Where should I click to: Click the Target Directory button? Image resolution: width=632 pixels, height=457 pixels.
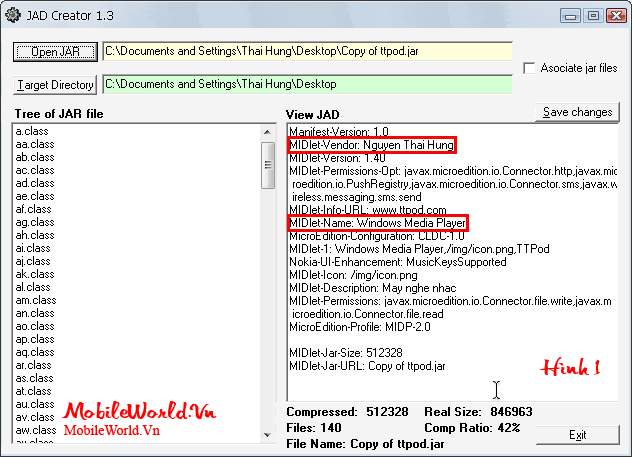click(55, 85)
